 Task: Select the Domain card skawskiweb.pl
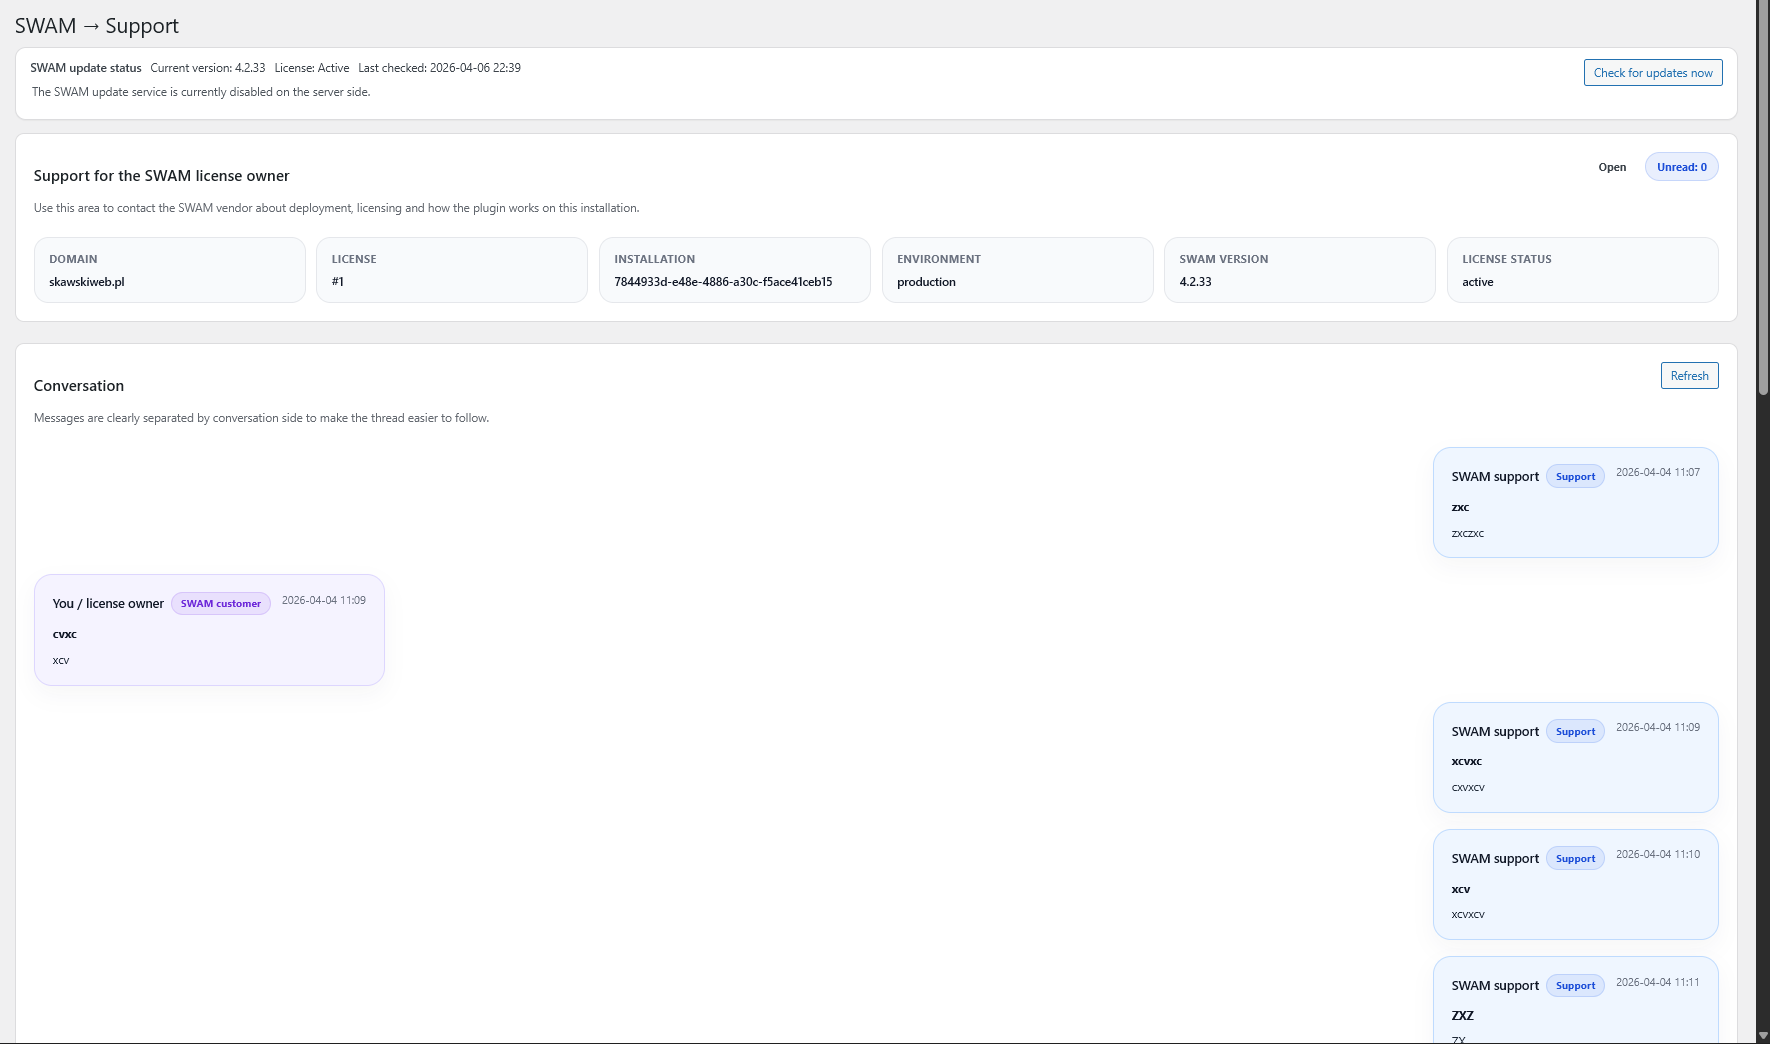(x=169, y=270)
